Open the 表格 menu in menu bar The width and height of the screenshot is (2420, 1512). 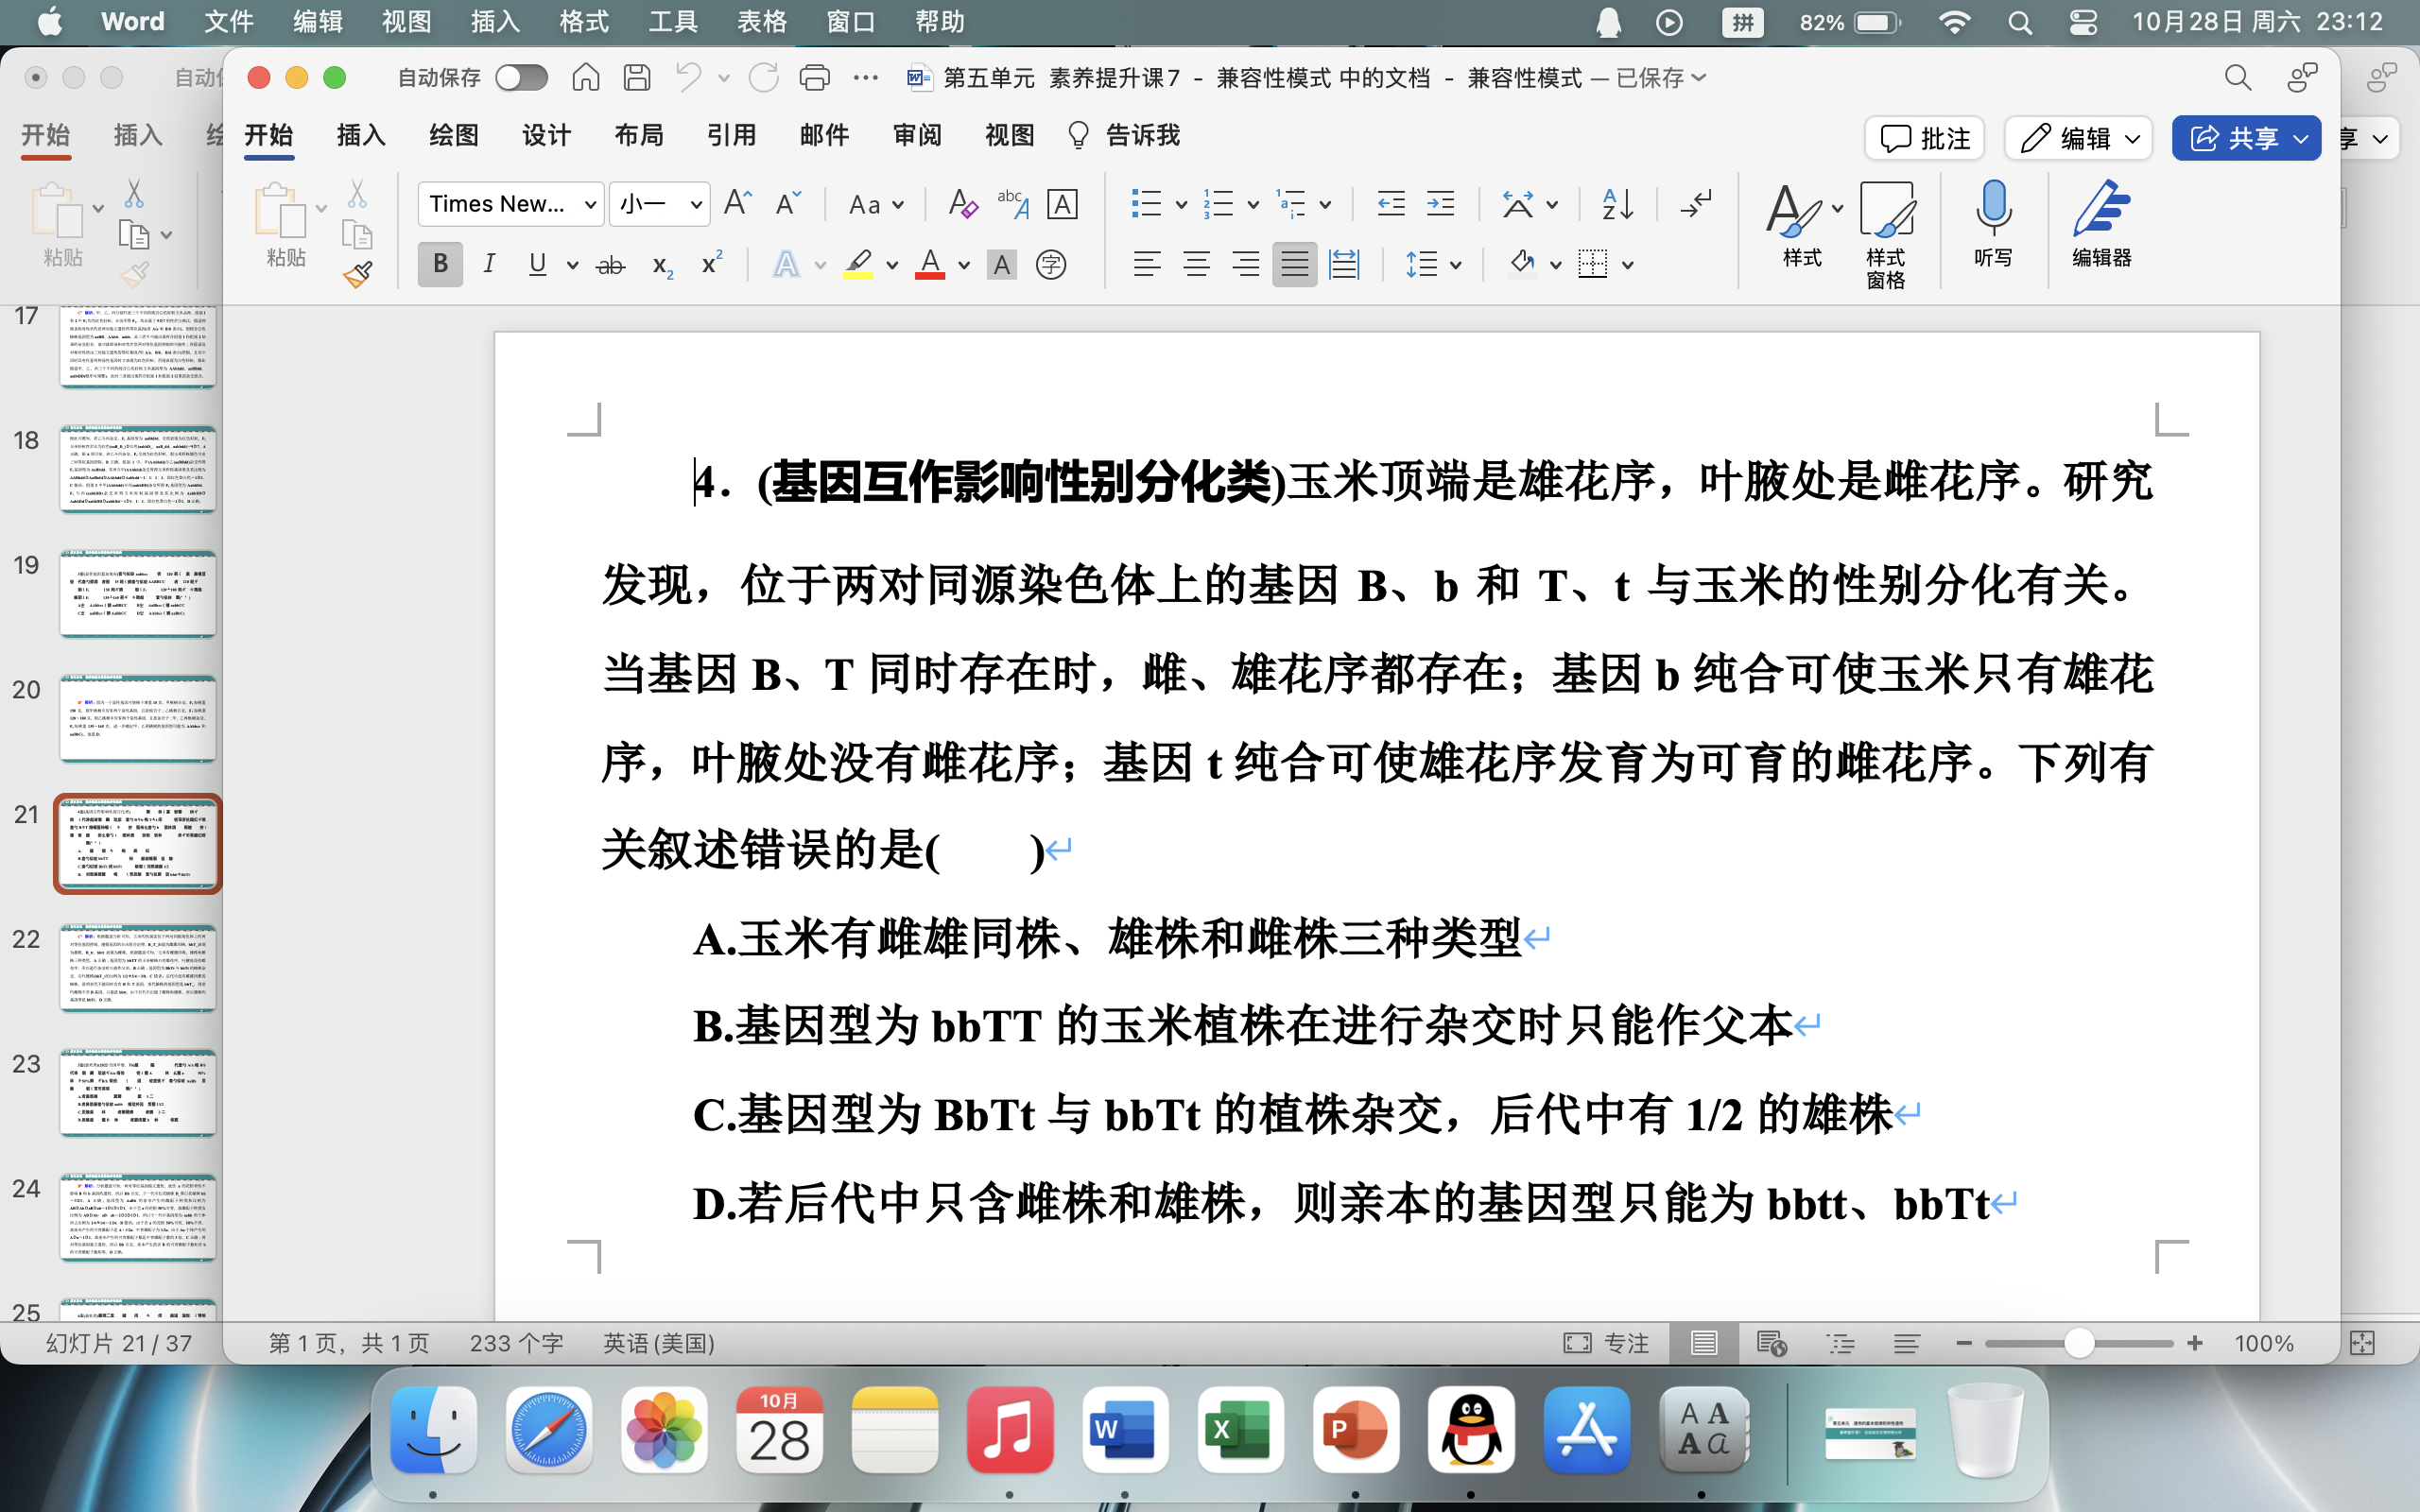click(761, 22)
